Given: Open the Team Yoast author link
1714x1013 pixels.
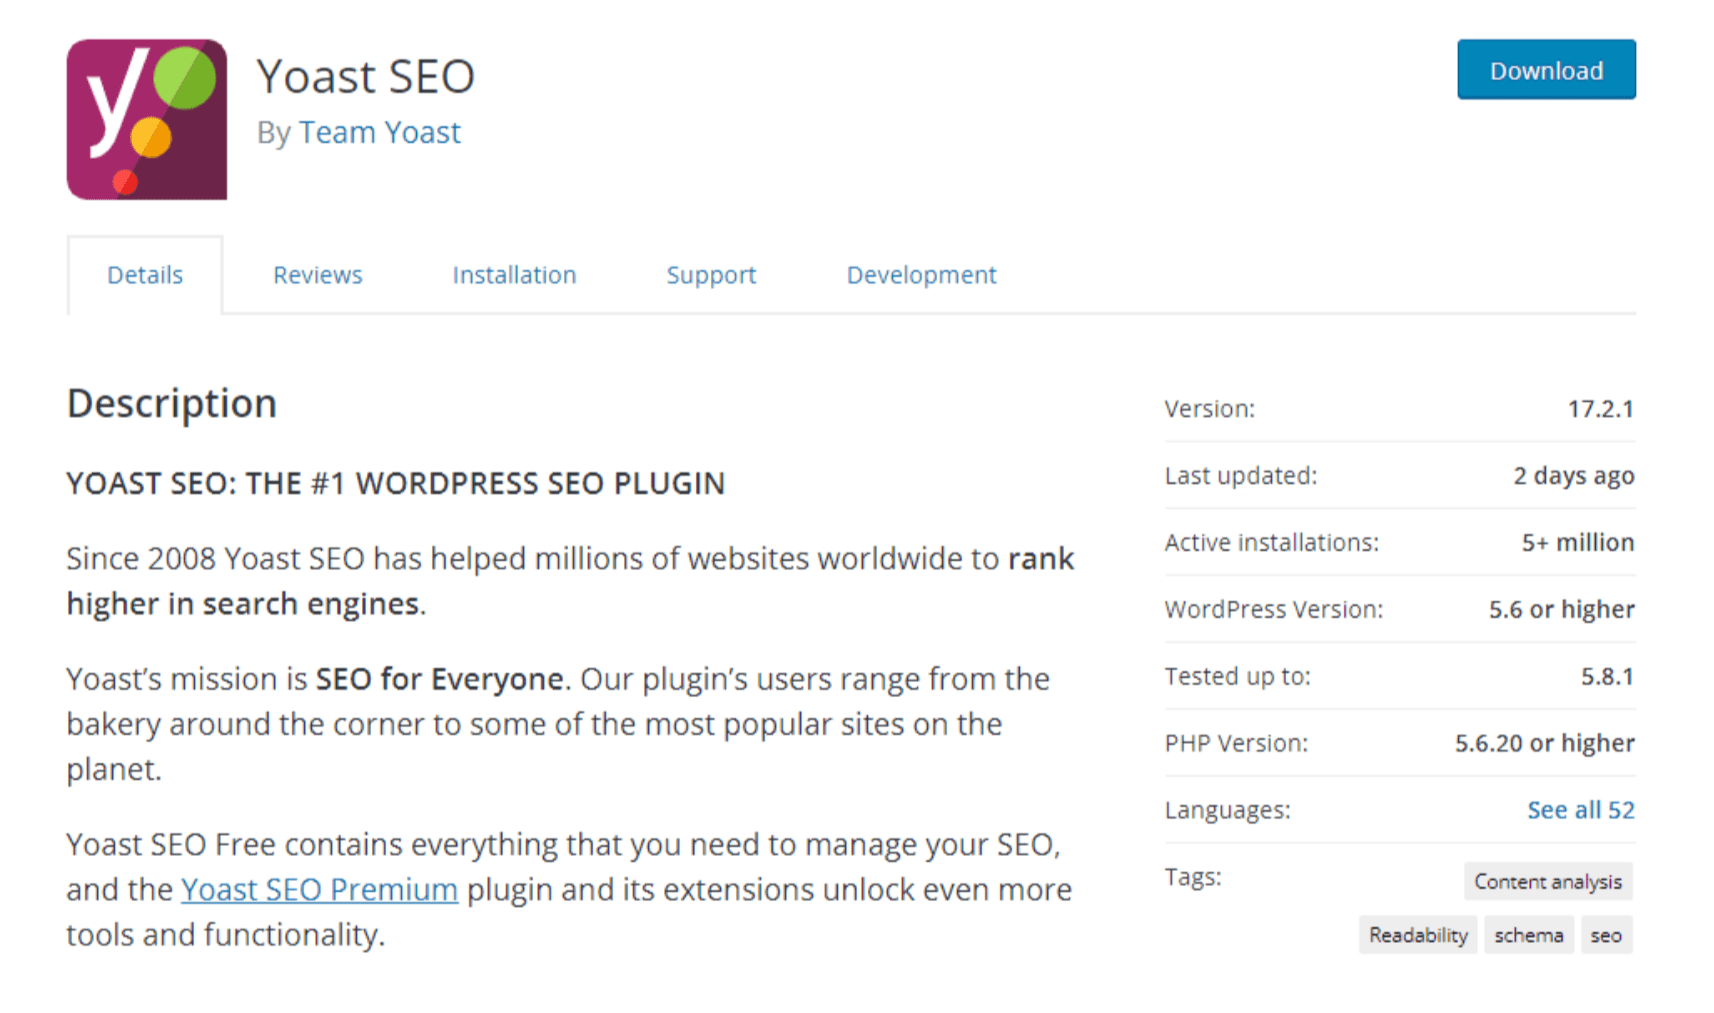Looking at the screenshot, I should pos(379,132).
